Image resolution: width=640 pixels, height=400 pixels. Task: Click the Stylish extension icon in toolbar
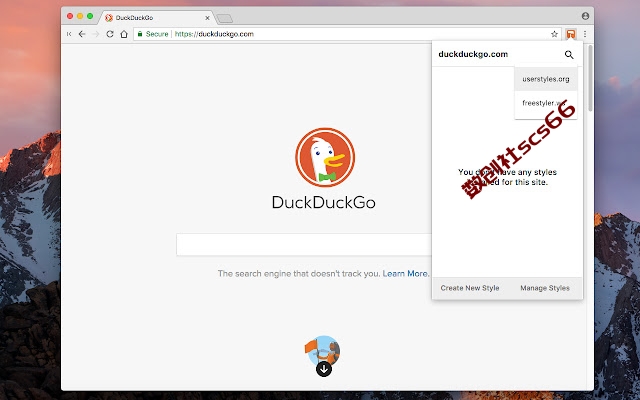tap(571, 34)
